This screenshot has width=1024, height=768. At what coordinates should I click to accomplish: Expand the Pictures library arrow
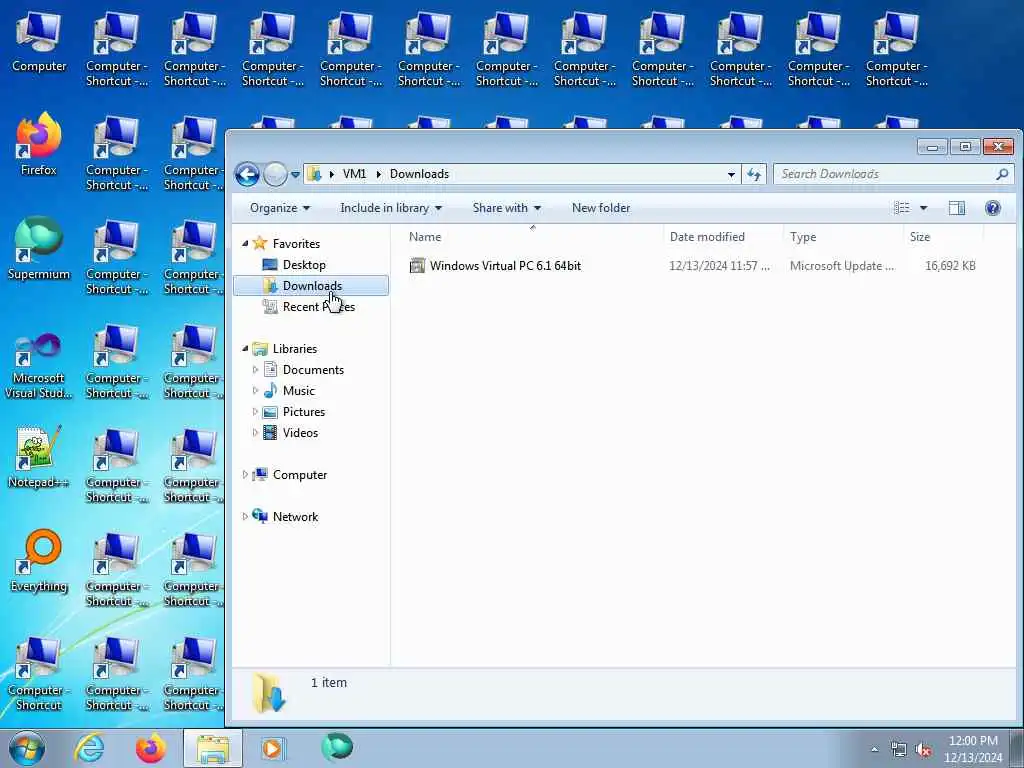tap(255, 411)
